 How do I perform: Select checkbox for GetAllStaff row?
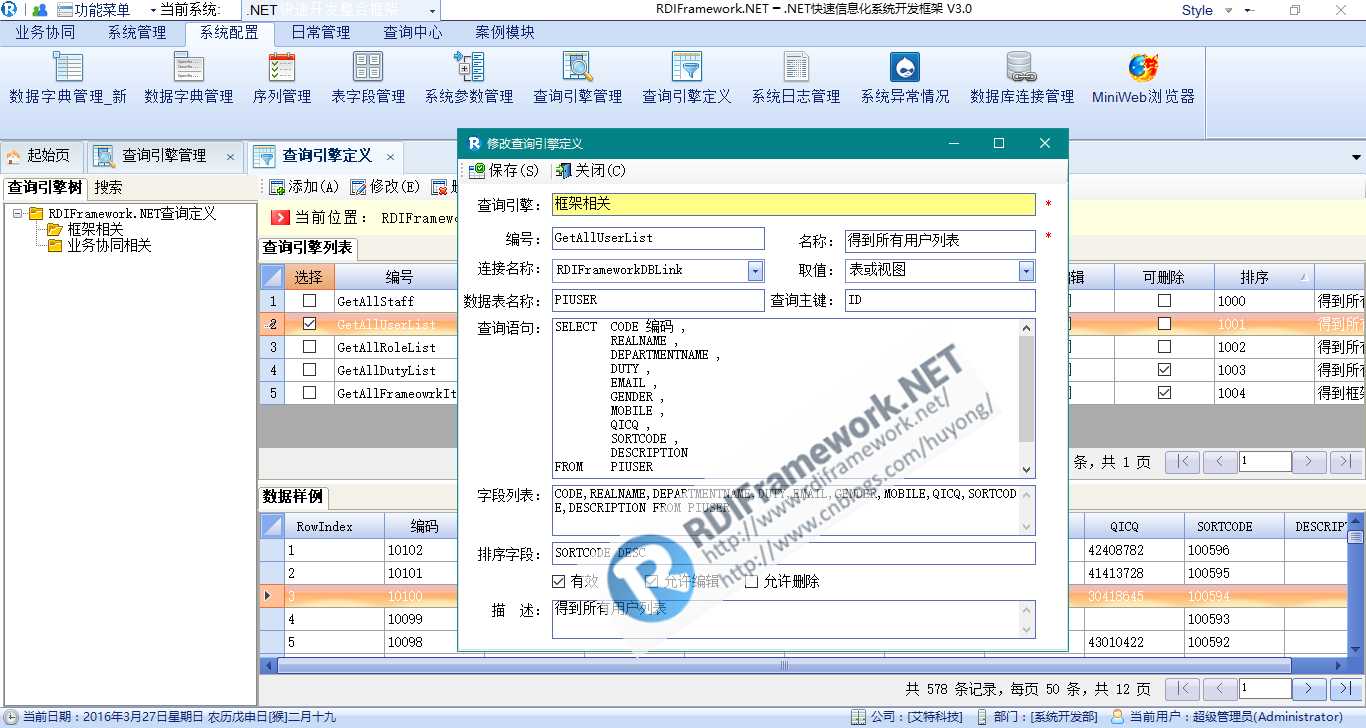pos(309,300)
